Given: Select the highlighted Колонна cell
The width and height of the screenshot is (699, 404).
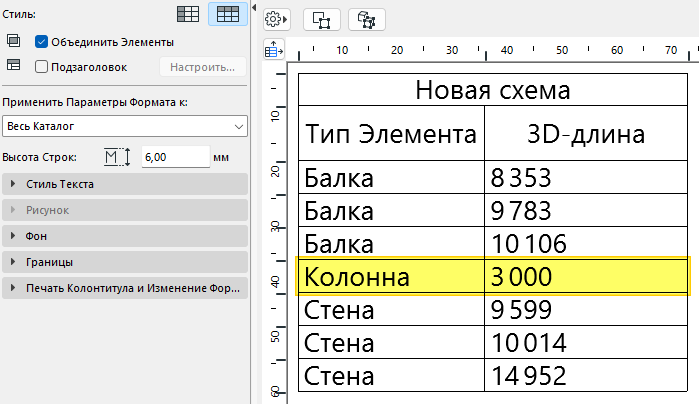Looking at the screenshot, I should coord(391,276).
